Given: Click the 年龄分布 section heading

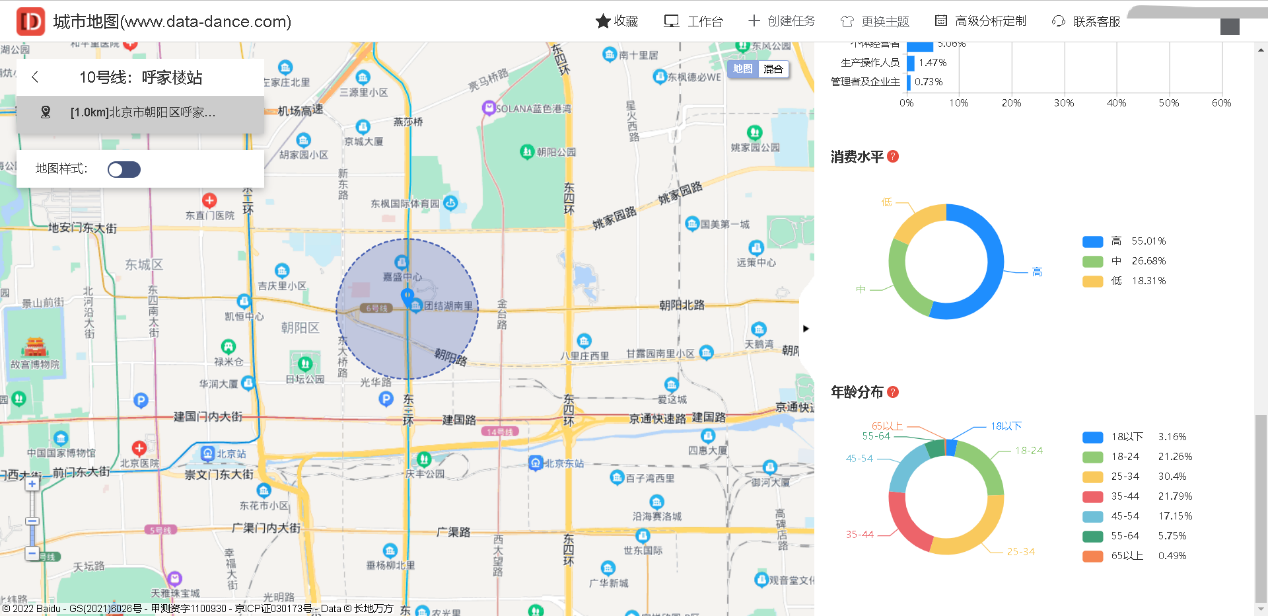Looking at the screenshot, I should coord(857,392).
